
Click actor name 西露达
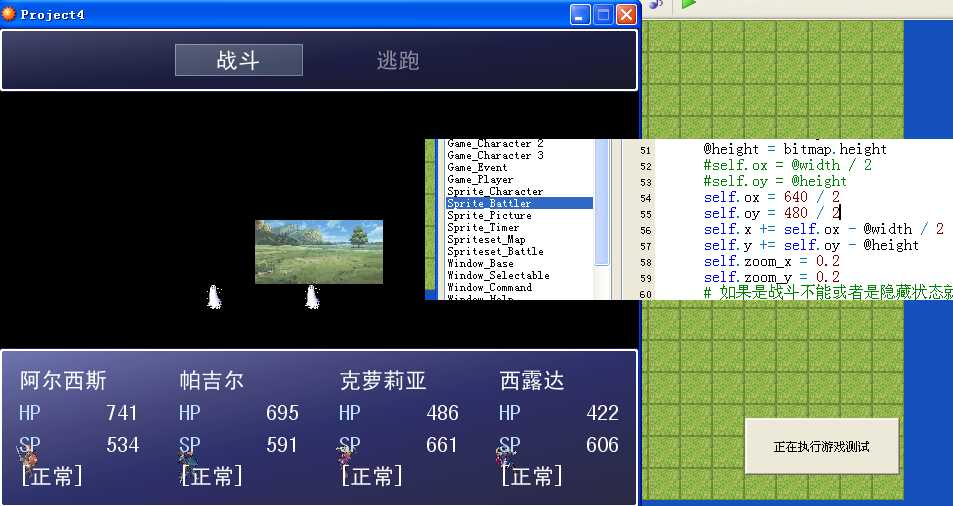point(532,381)
